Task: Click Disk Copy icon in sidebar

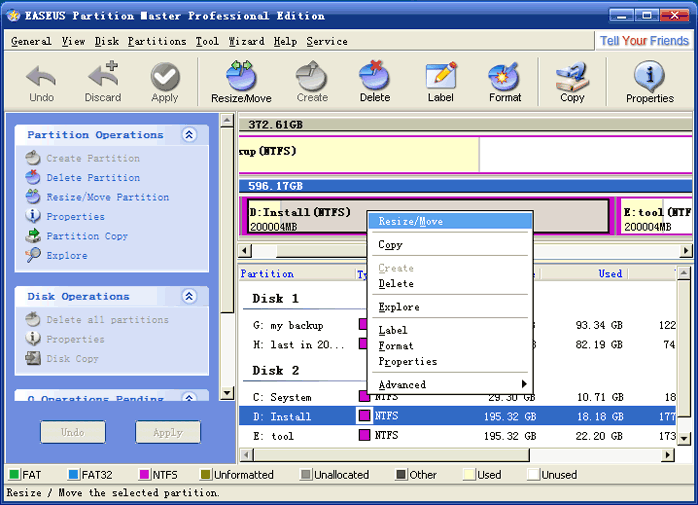Action: [x=33, y=358]
